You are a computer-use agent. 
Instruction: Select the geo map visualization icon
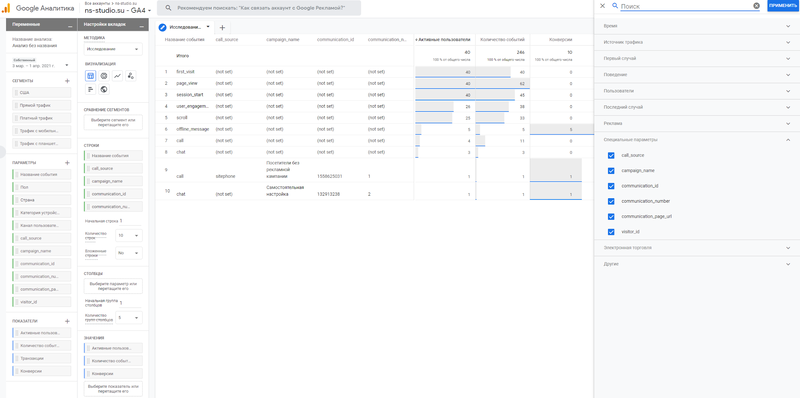coord(104,89)
